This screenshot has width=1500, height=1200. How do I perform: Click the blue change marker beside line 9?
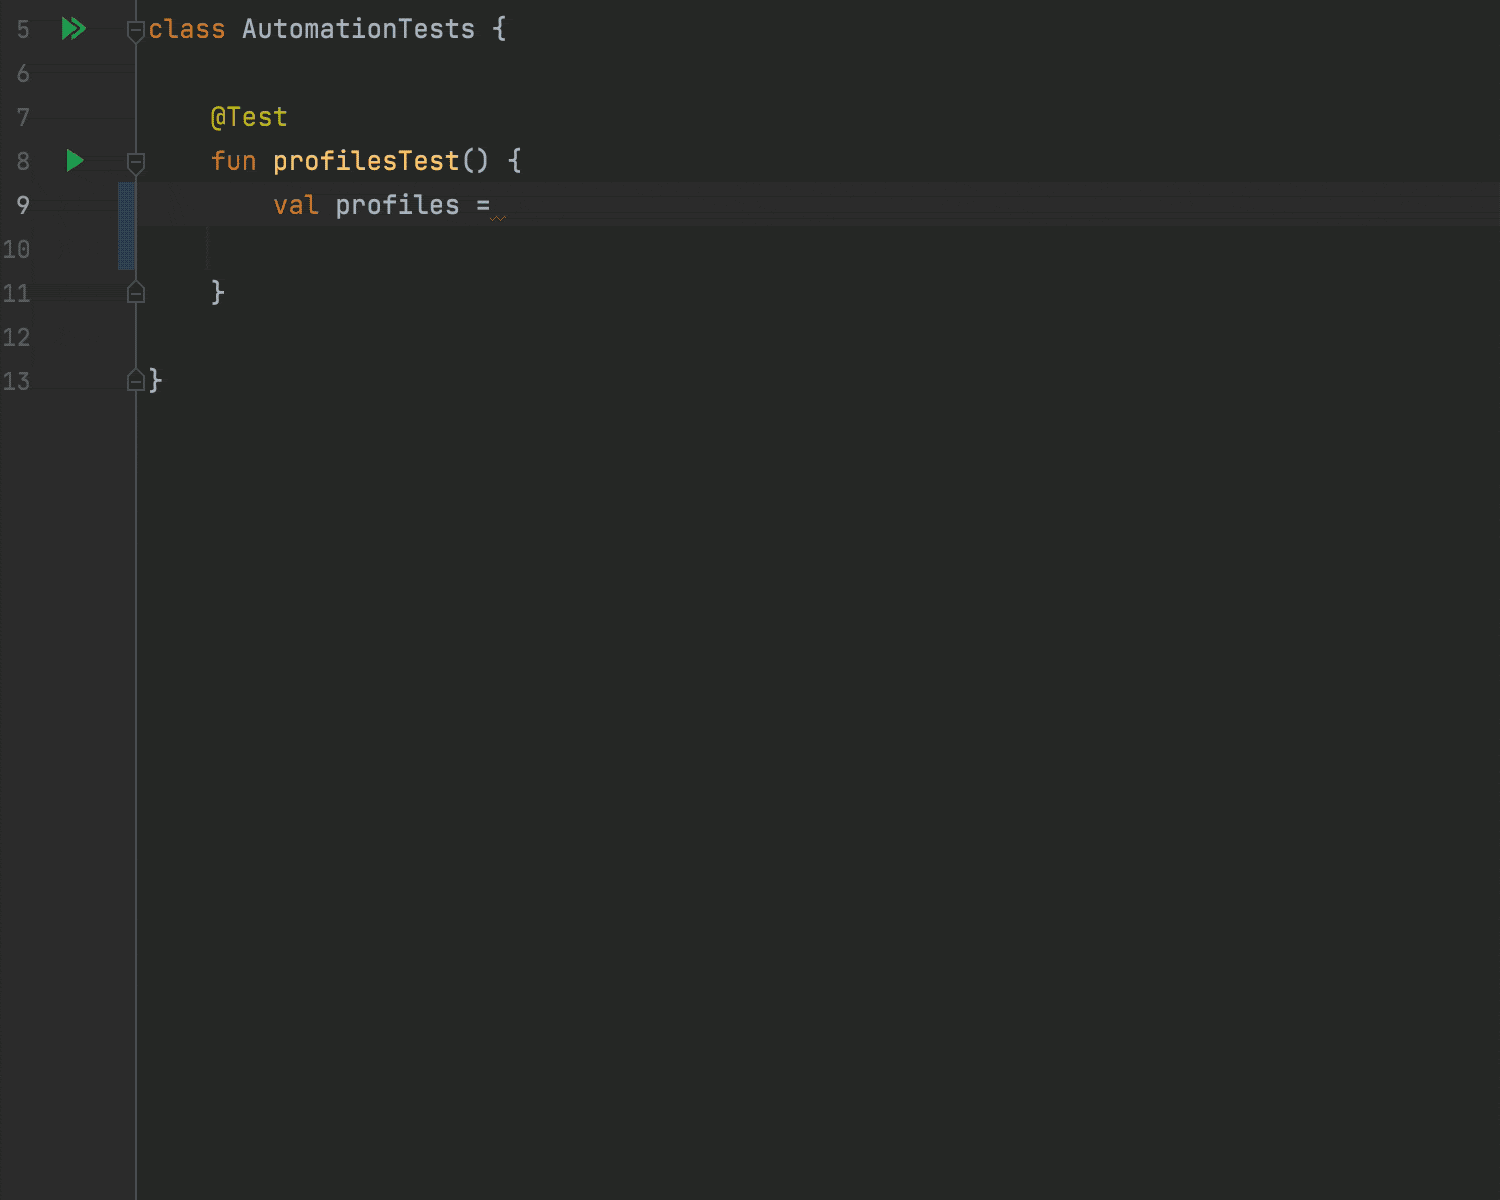click(127, 226)
